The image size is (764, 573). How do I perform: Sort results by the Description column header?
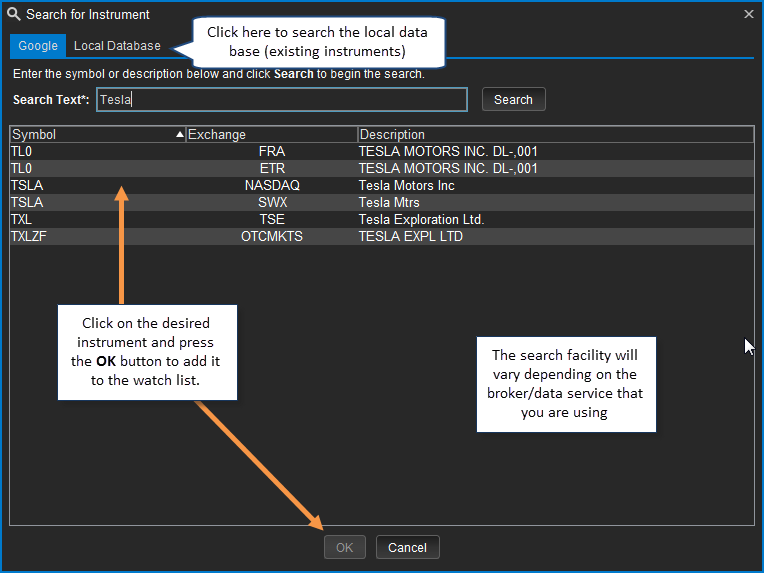click(555, 134)
